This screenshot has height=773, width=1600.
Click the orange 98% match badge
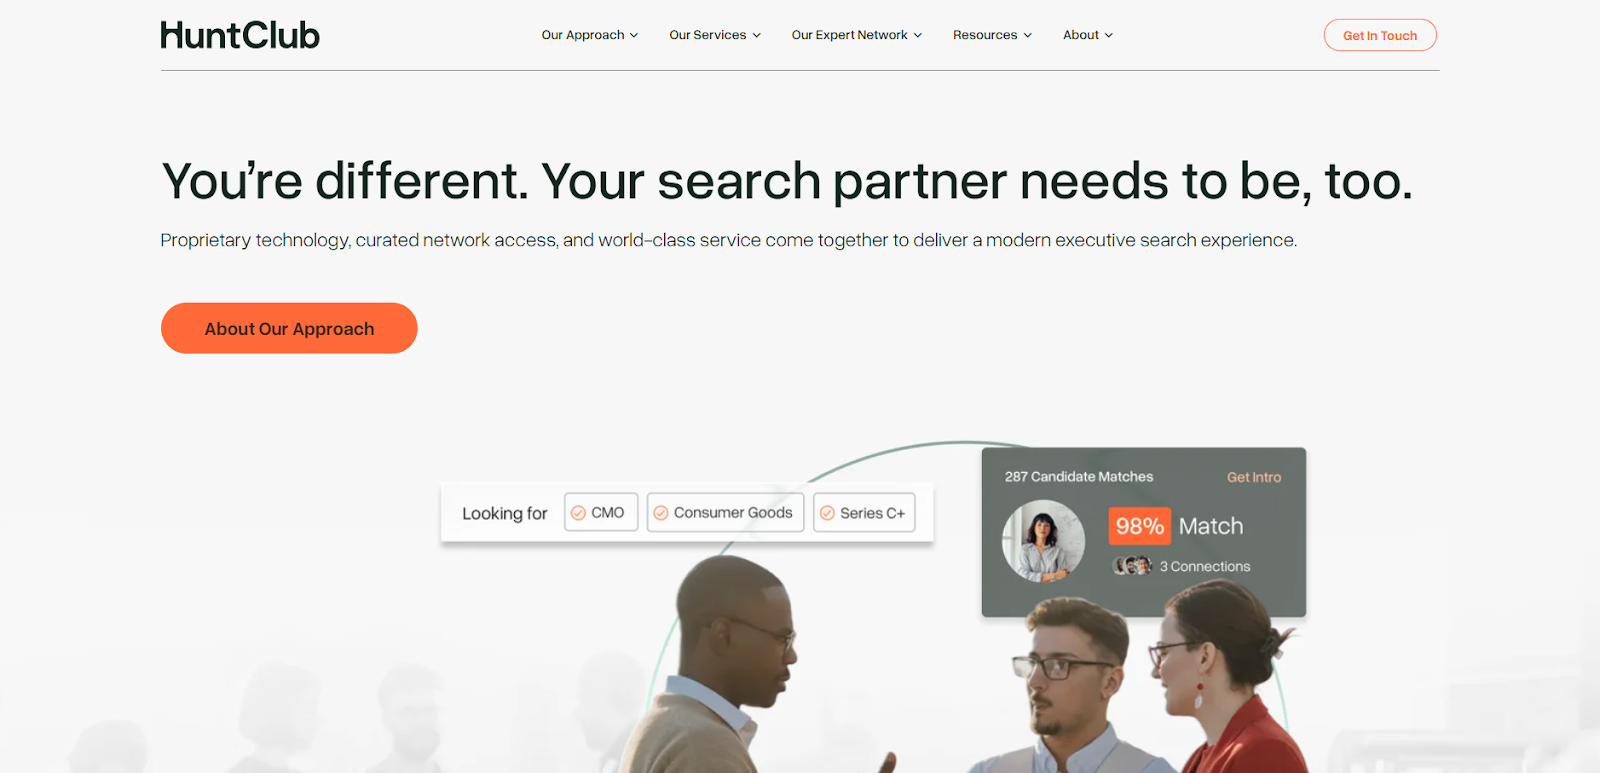click(1140, 526)
